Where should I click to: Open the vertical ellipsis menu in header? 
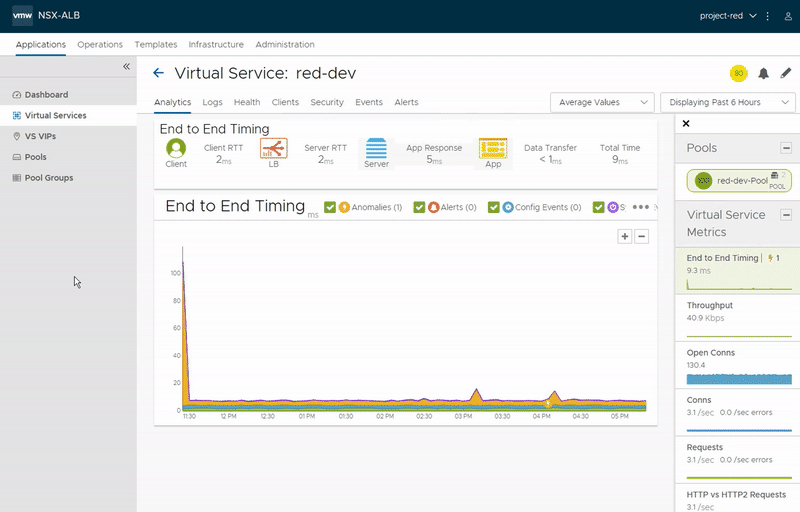coord(767,16)
